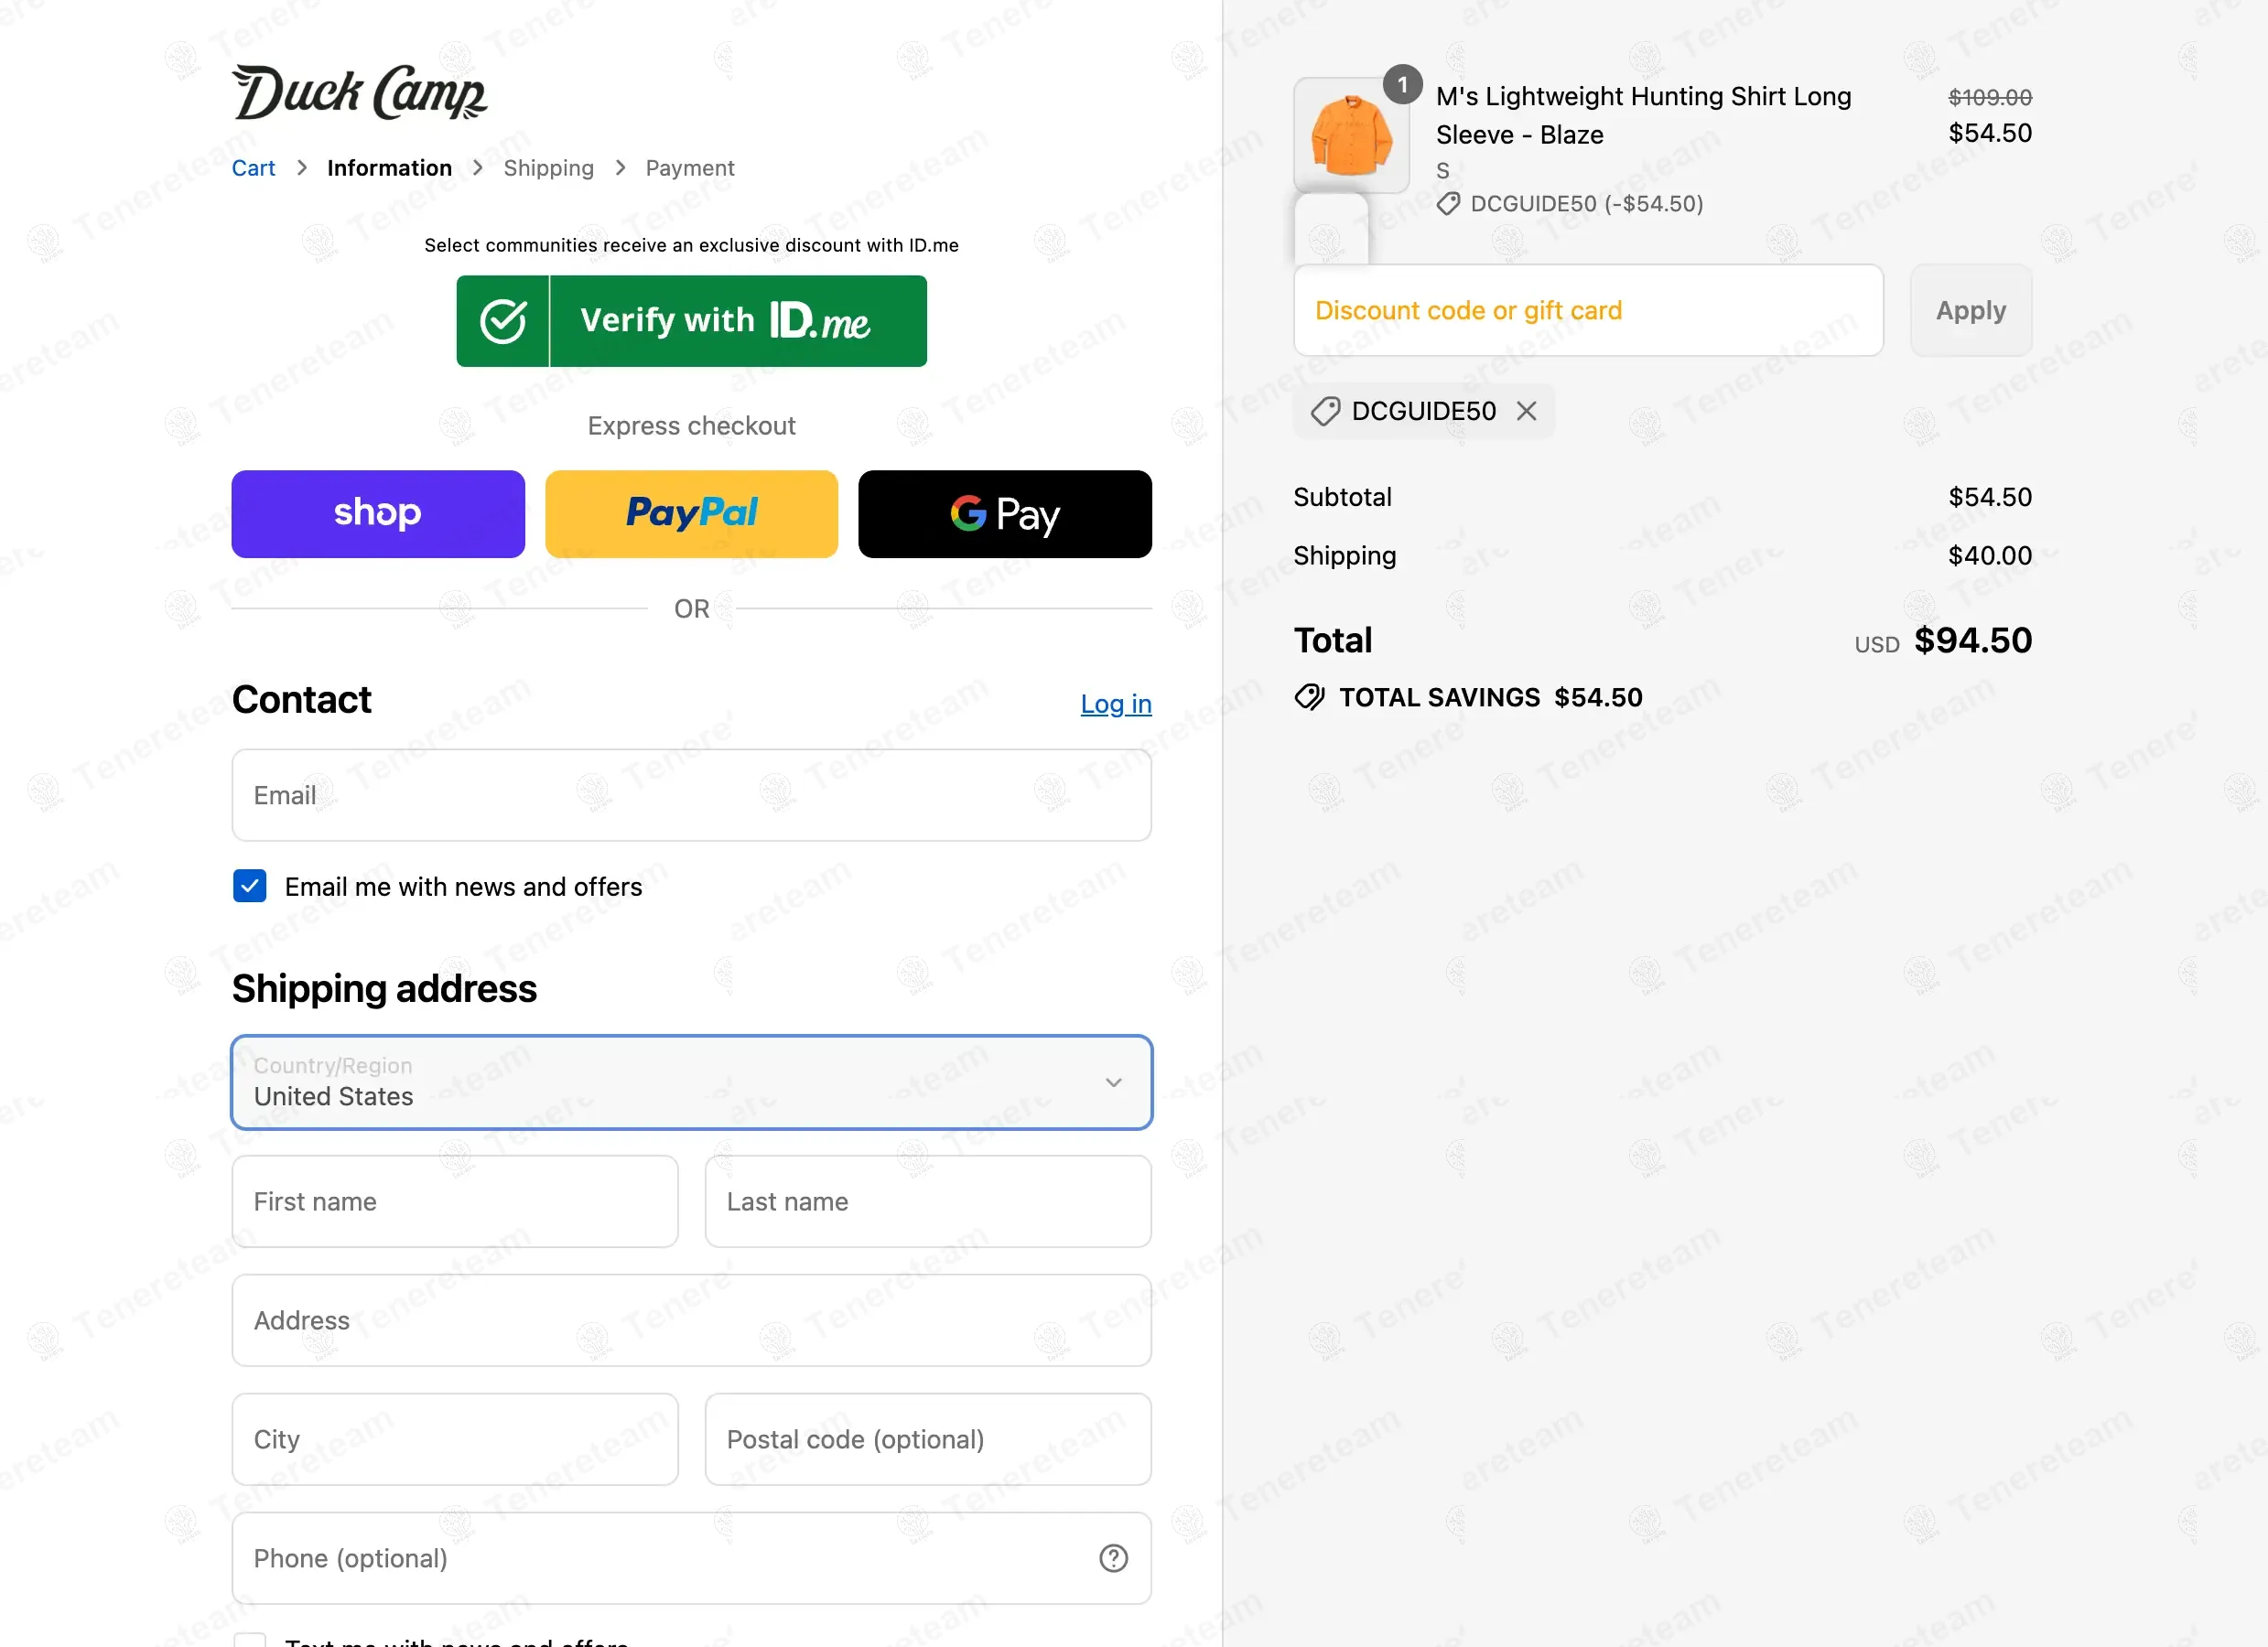Click the ID.me checkmark icon

tap(503, 321)
